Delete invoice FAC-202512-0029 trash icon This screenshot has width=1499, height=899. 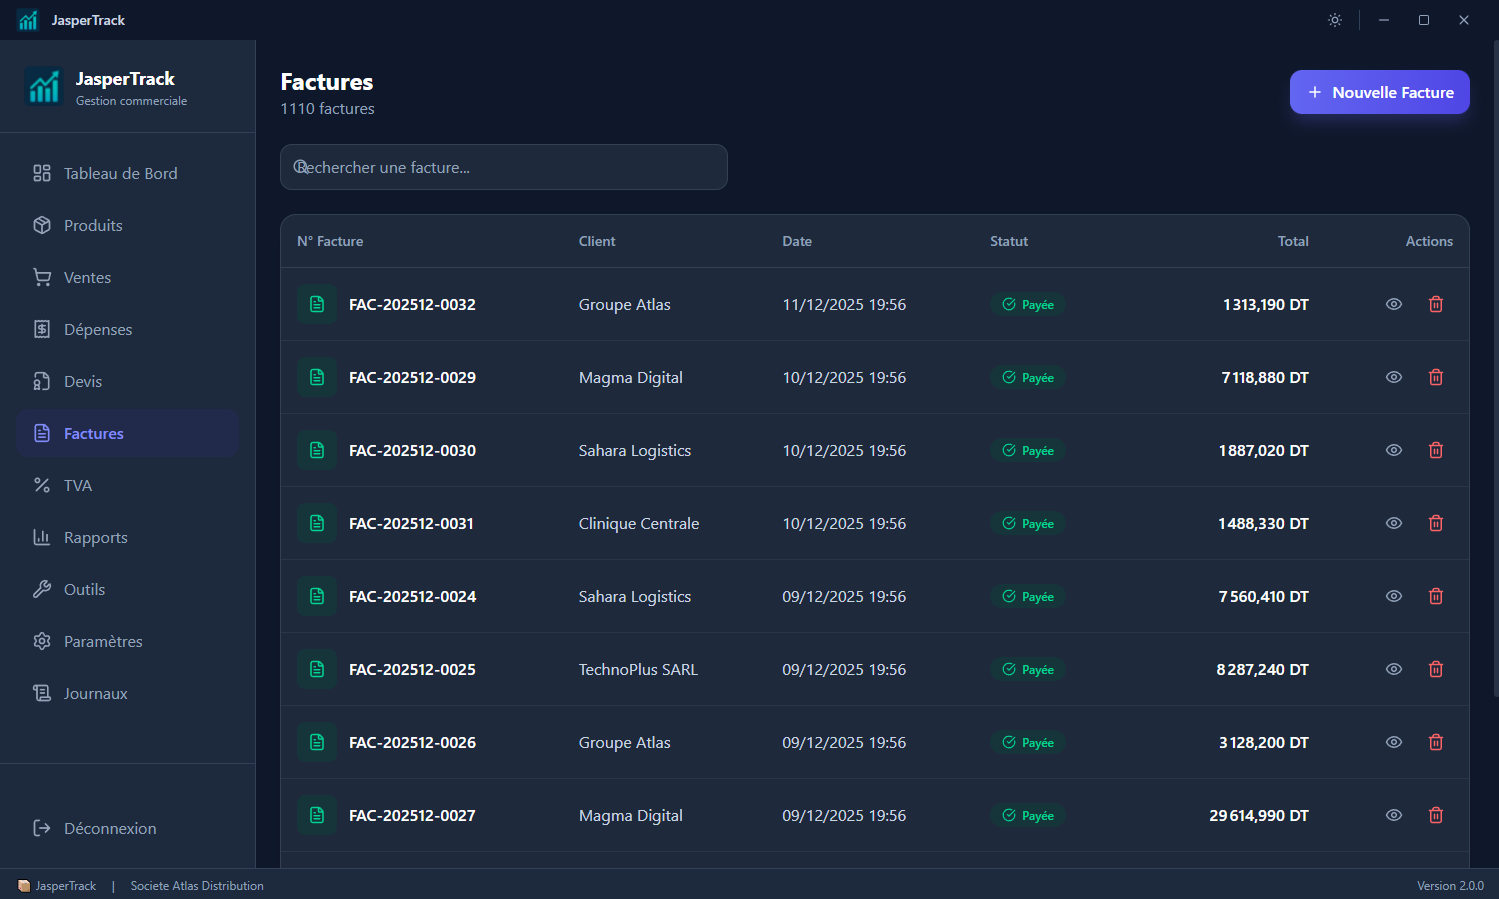coord(1436,377)
